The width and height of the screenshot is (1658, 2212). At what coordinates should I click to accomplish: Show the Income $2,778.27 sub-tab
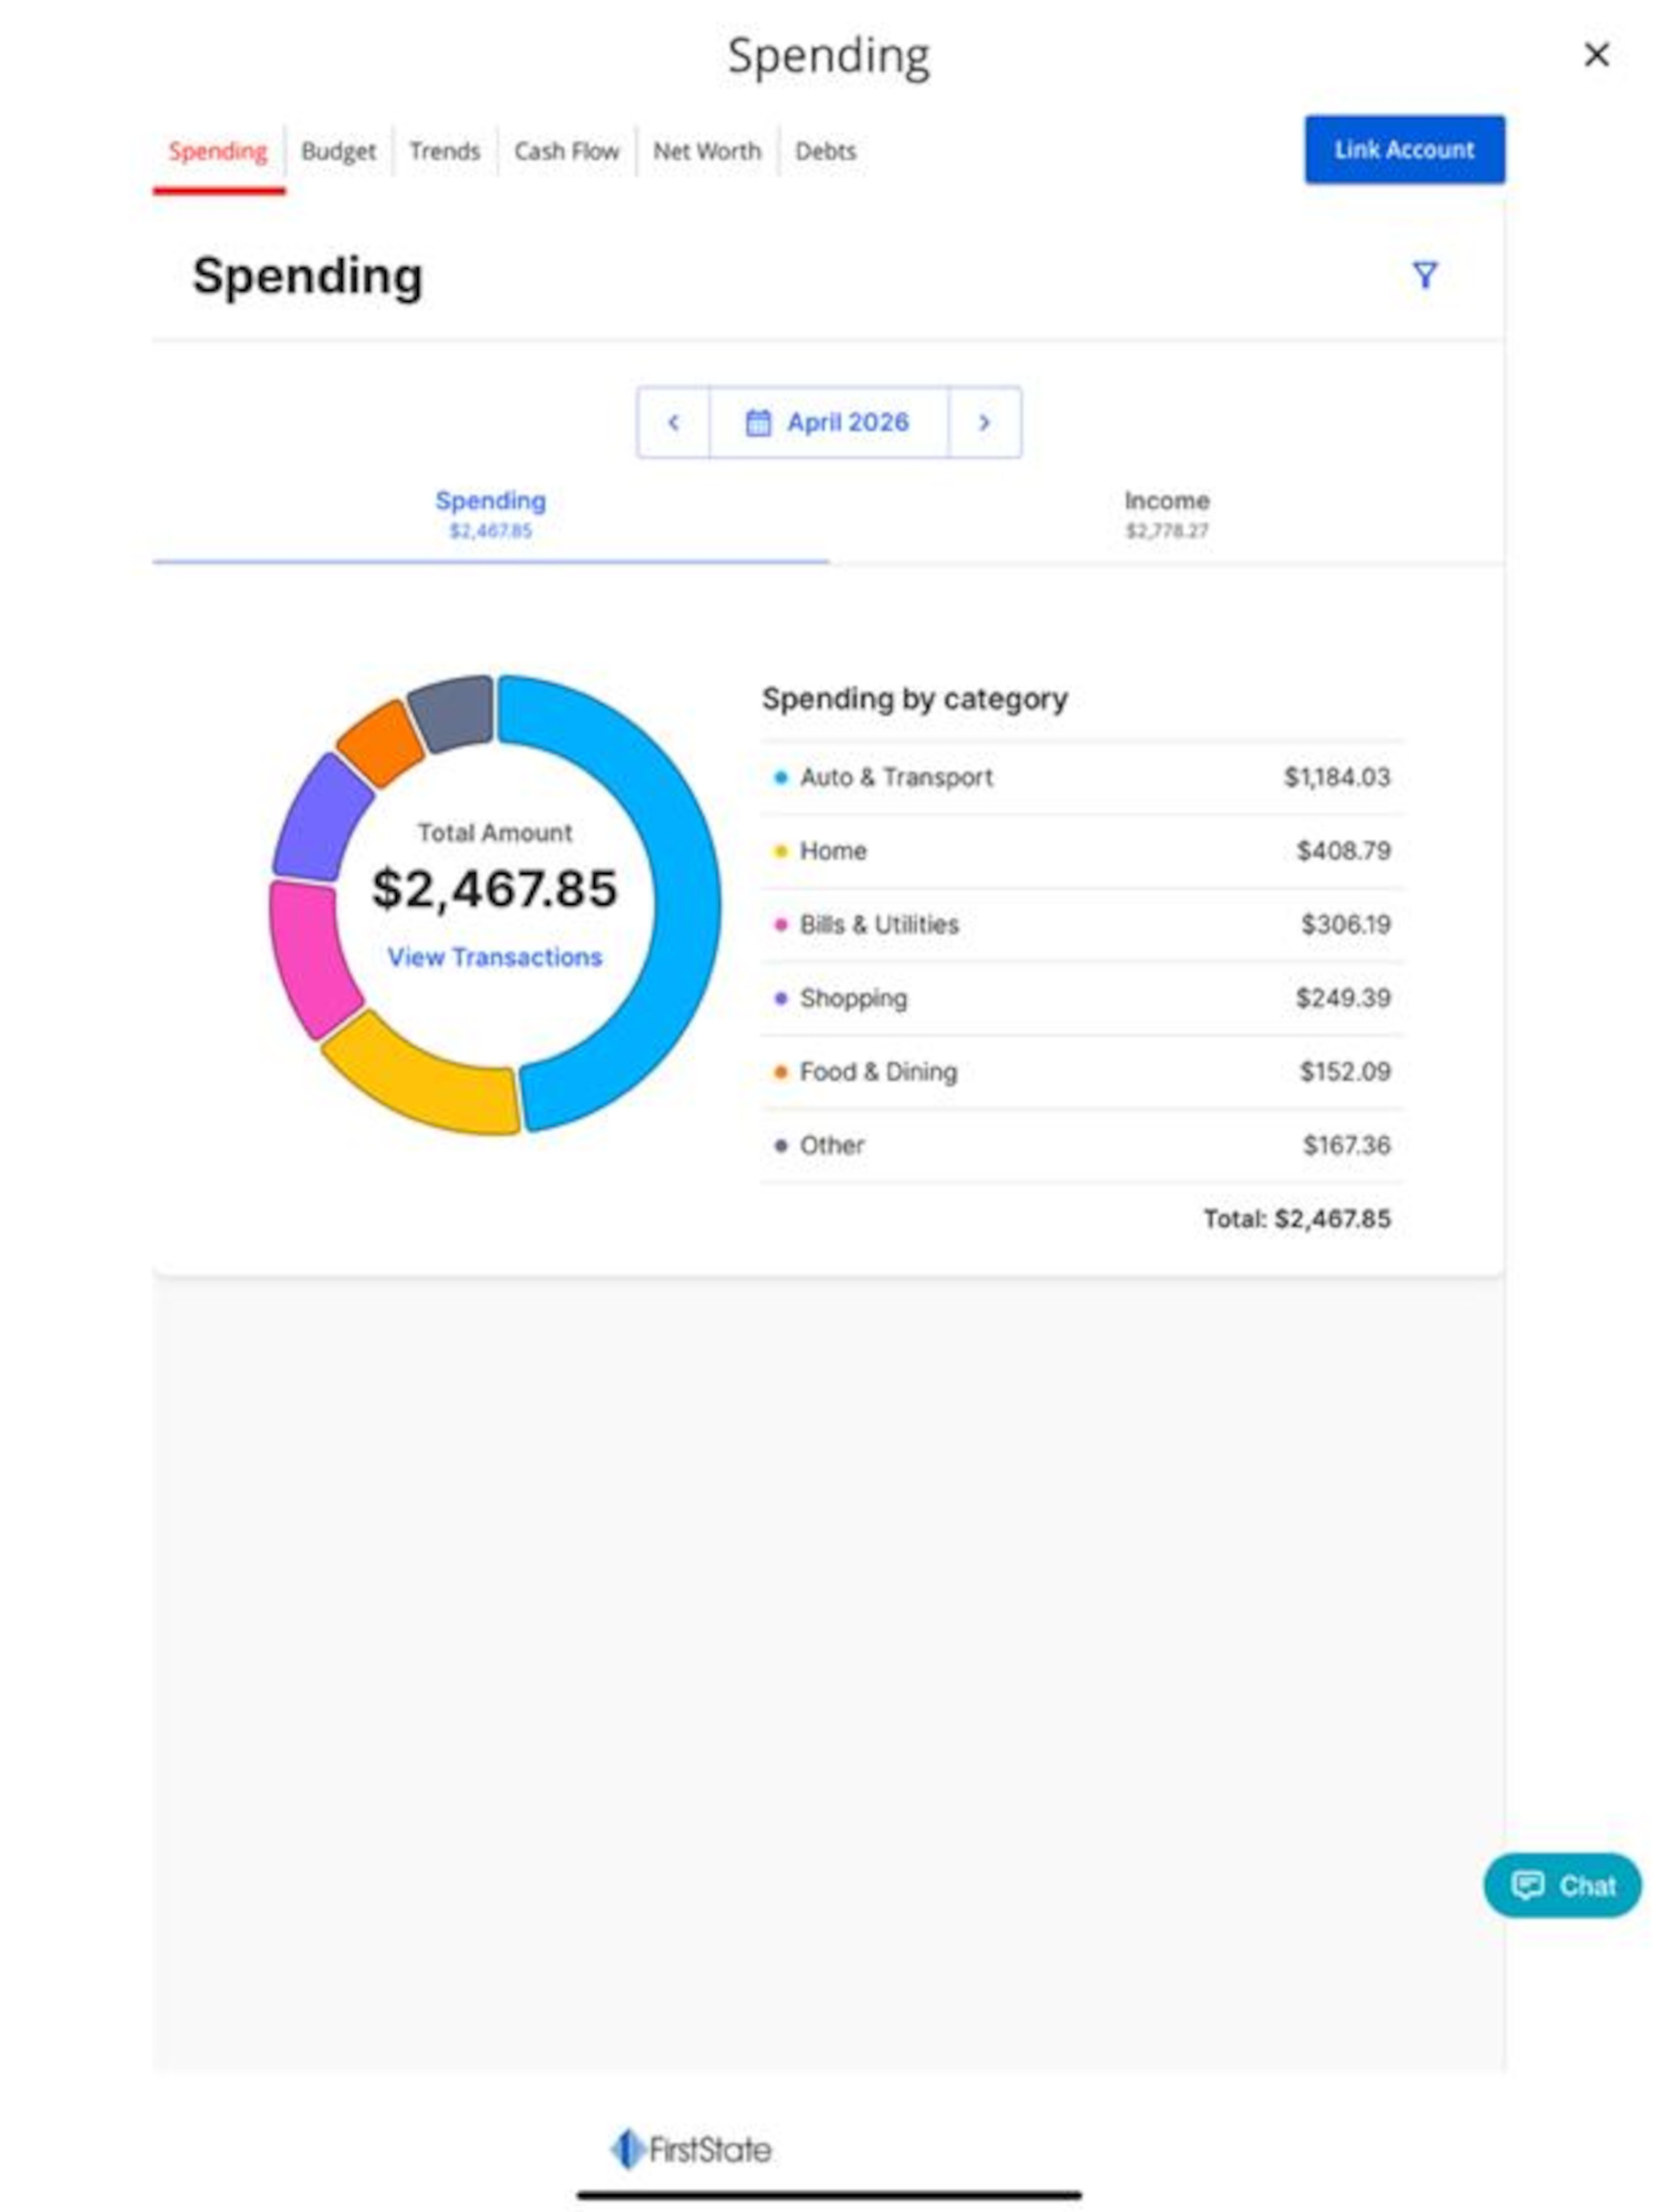(1166, 514)
